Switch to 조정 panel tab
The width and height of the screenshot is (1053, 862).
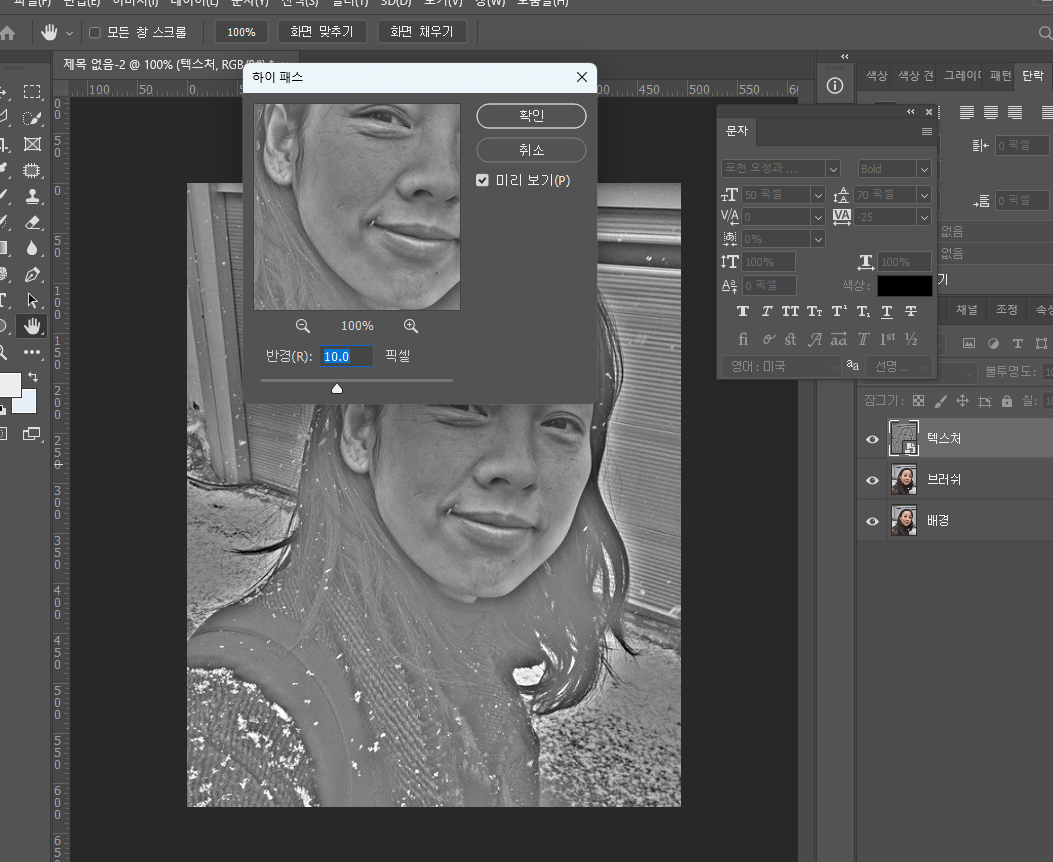coord(1007,309)
